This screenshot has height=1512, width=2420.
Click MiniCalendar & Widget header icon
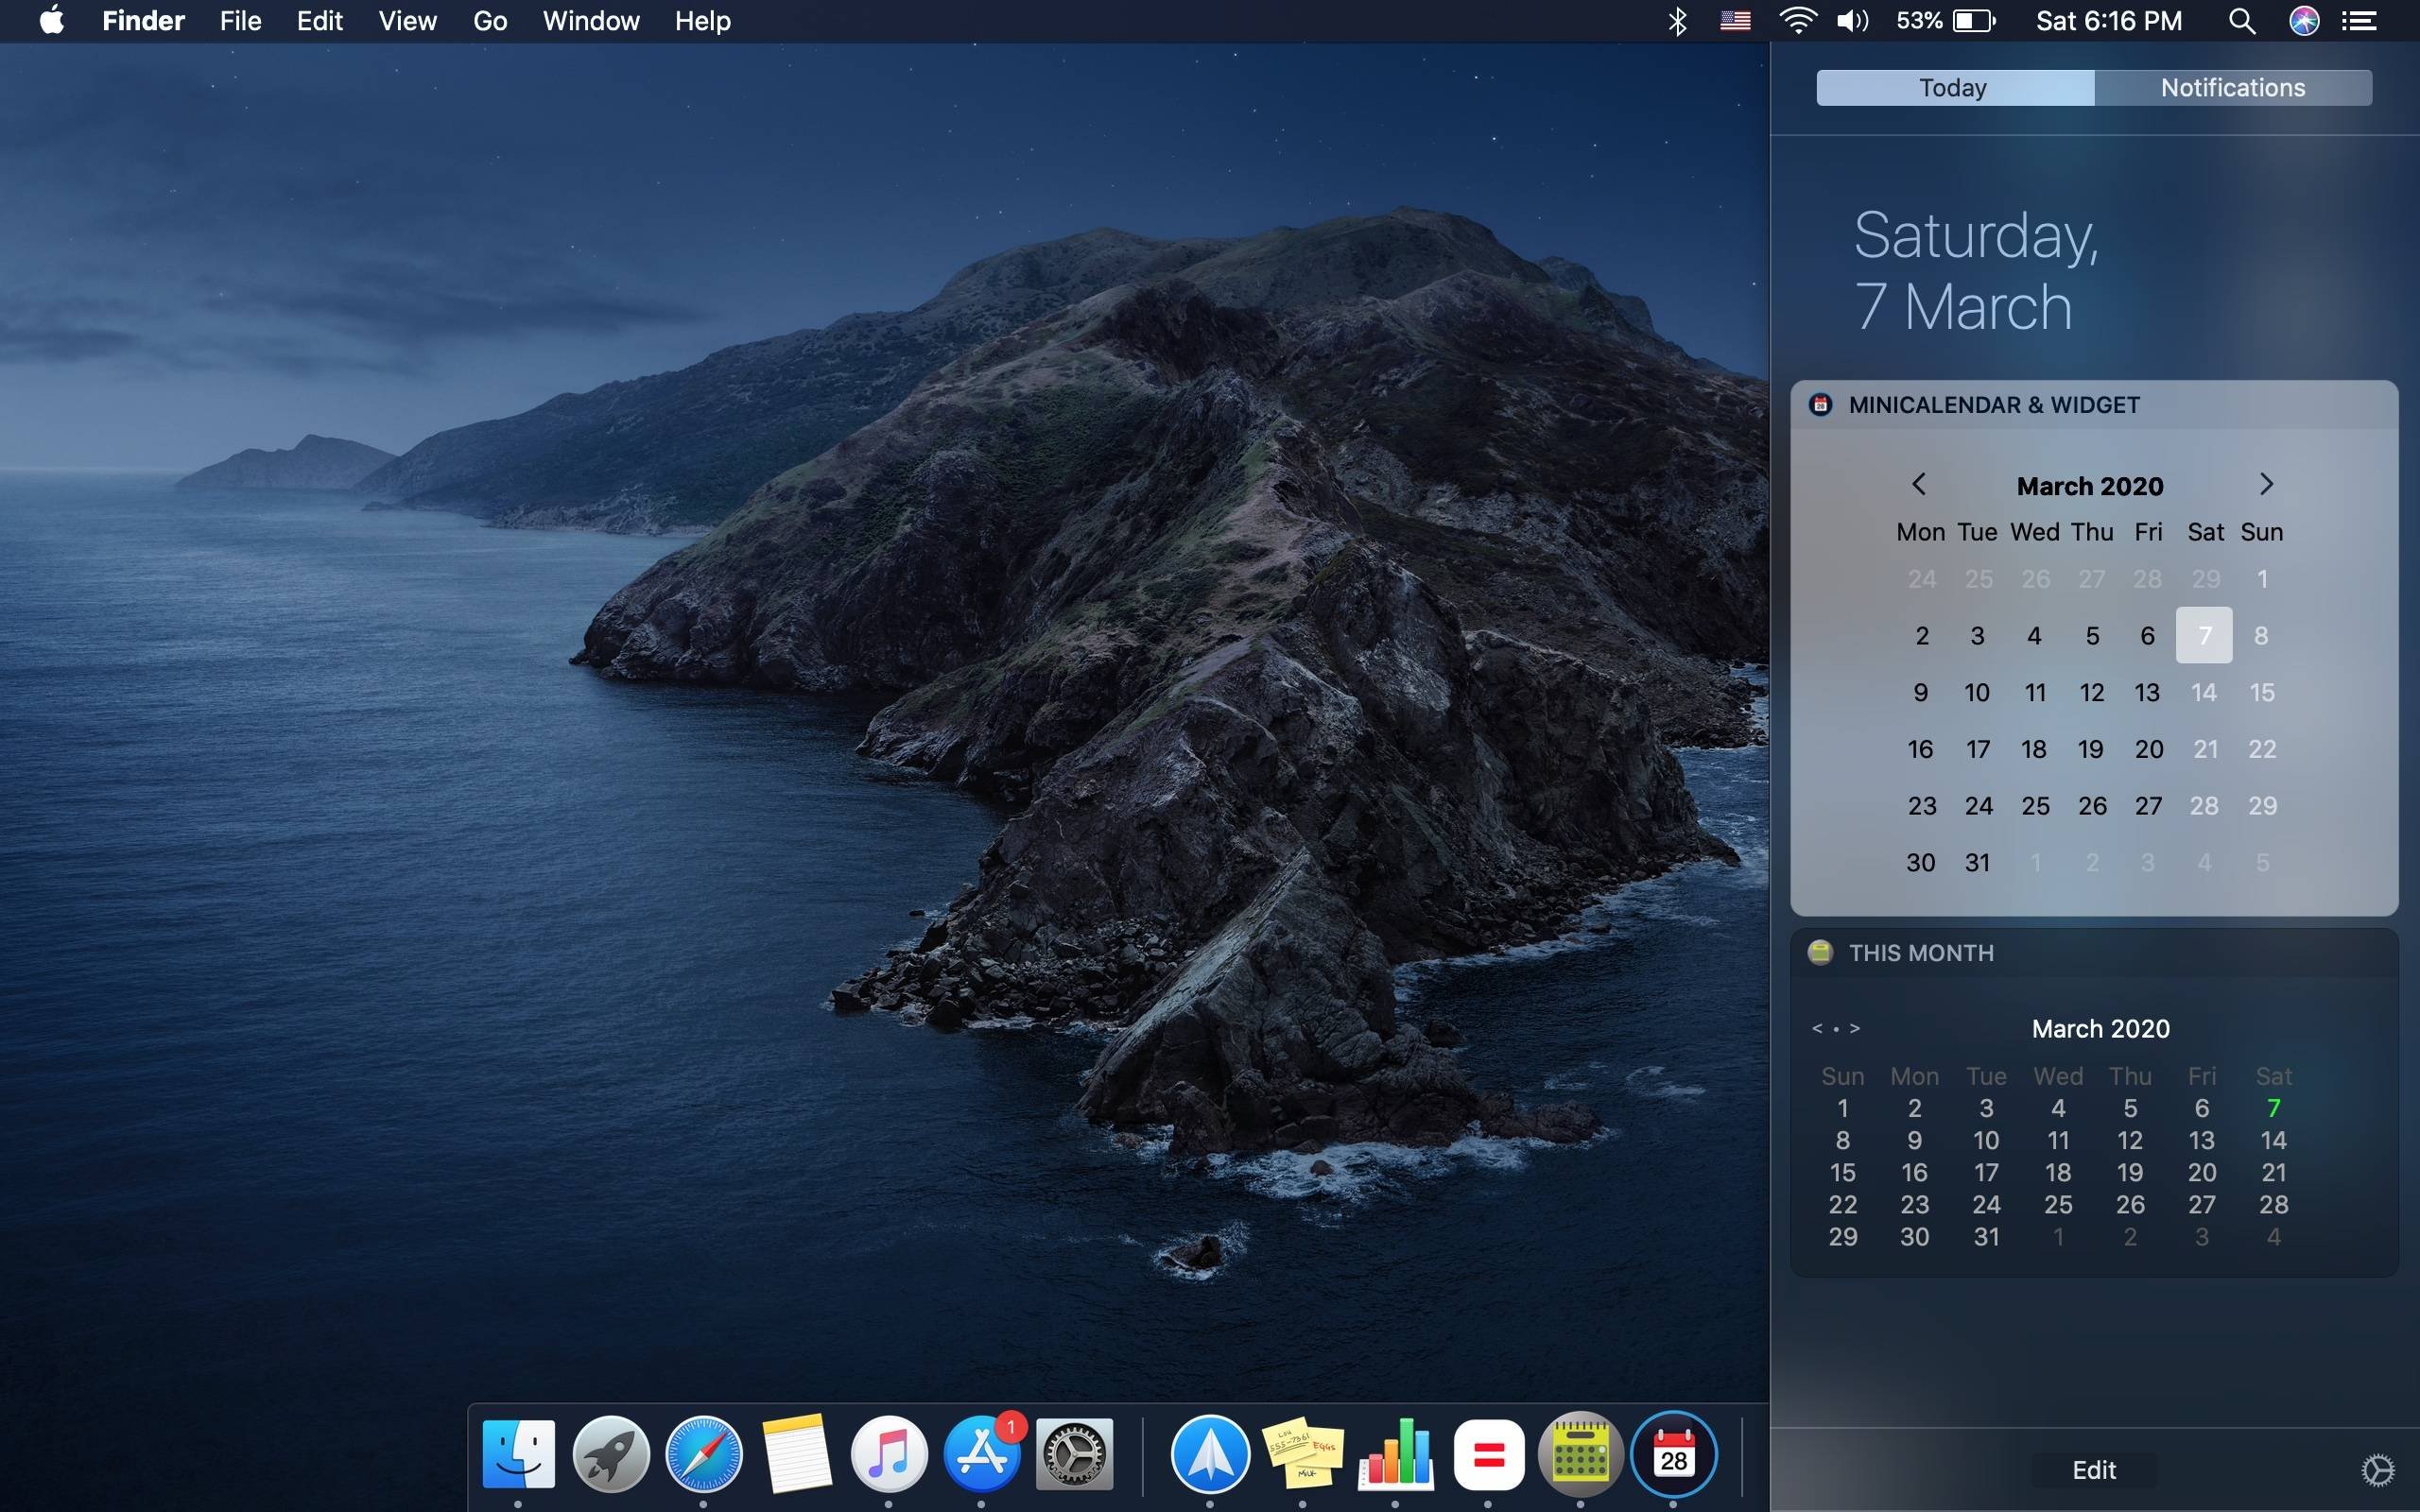pos(1821,405)
